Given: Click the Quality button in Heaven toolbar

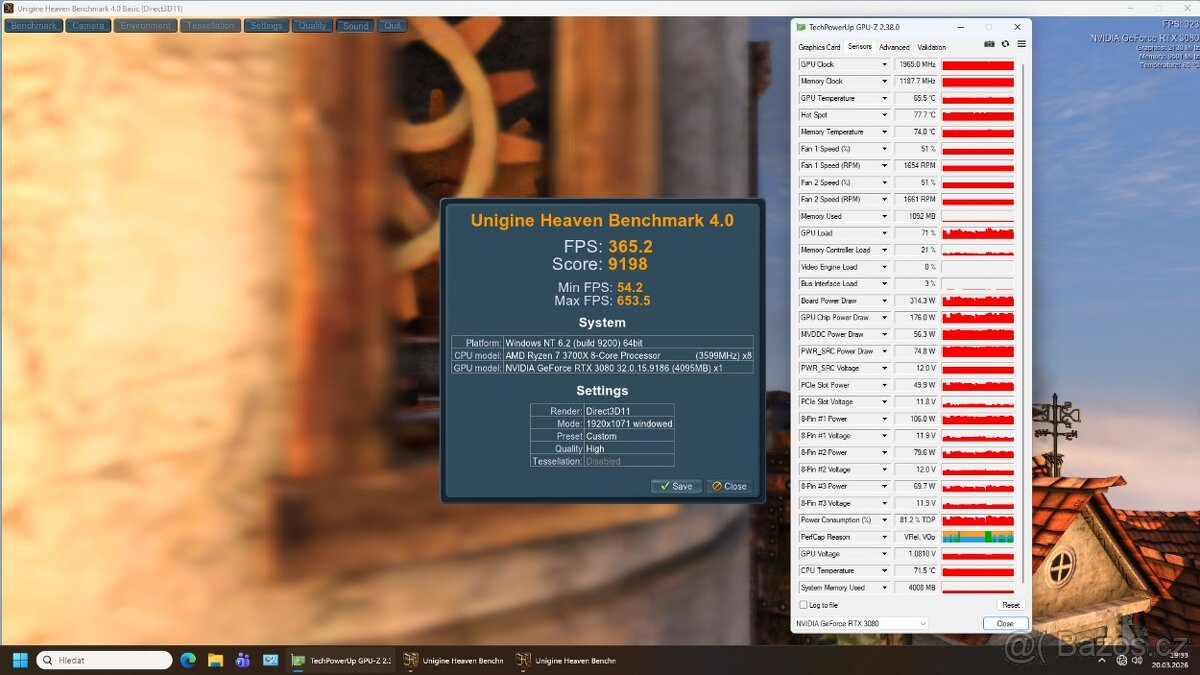Looking at the screenshot, I should pos(312,25).
